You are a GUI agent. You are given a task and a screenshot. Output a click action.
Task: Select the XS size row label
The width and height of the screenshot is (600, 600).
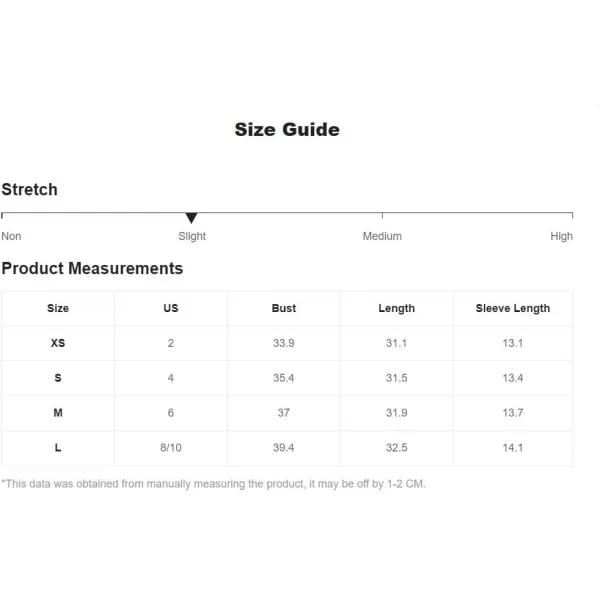(58, 343)
